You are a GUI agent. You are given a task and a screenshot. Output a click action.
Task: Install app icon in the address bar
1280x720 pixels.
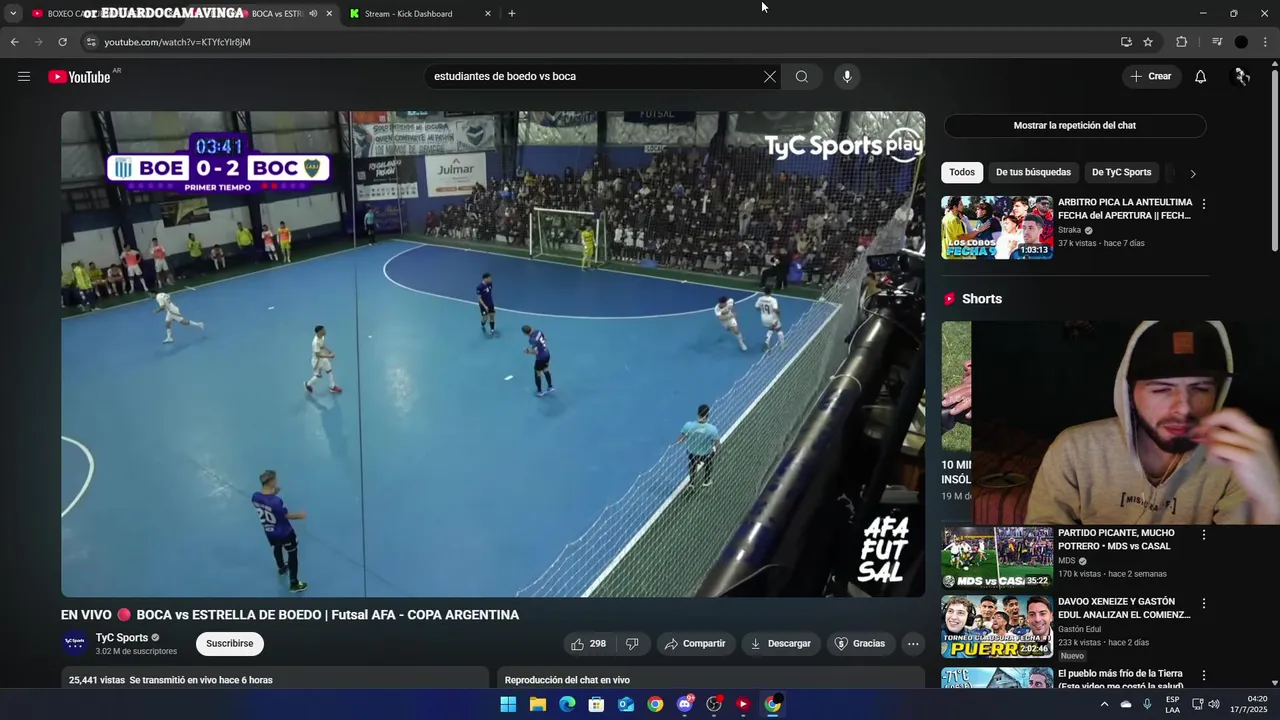pos(1126,42)
